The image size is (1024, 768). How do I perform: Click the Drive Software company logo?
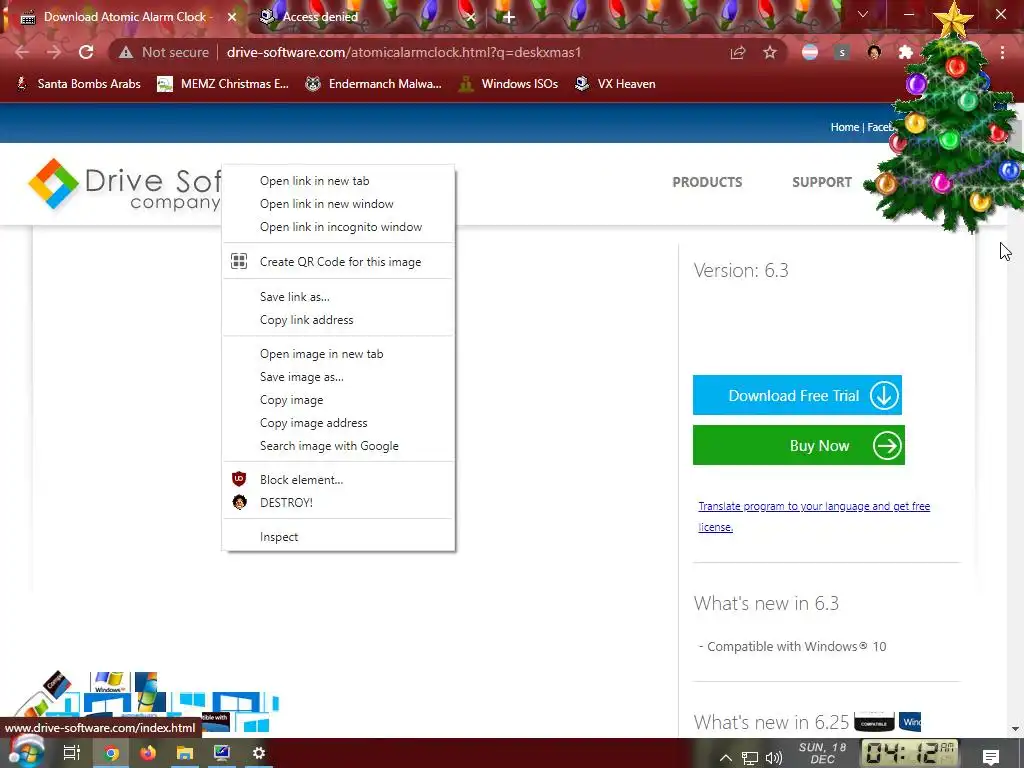tap(124, 184)
